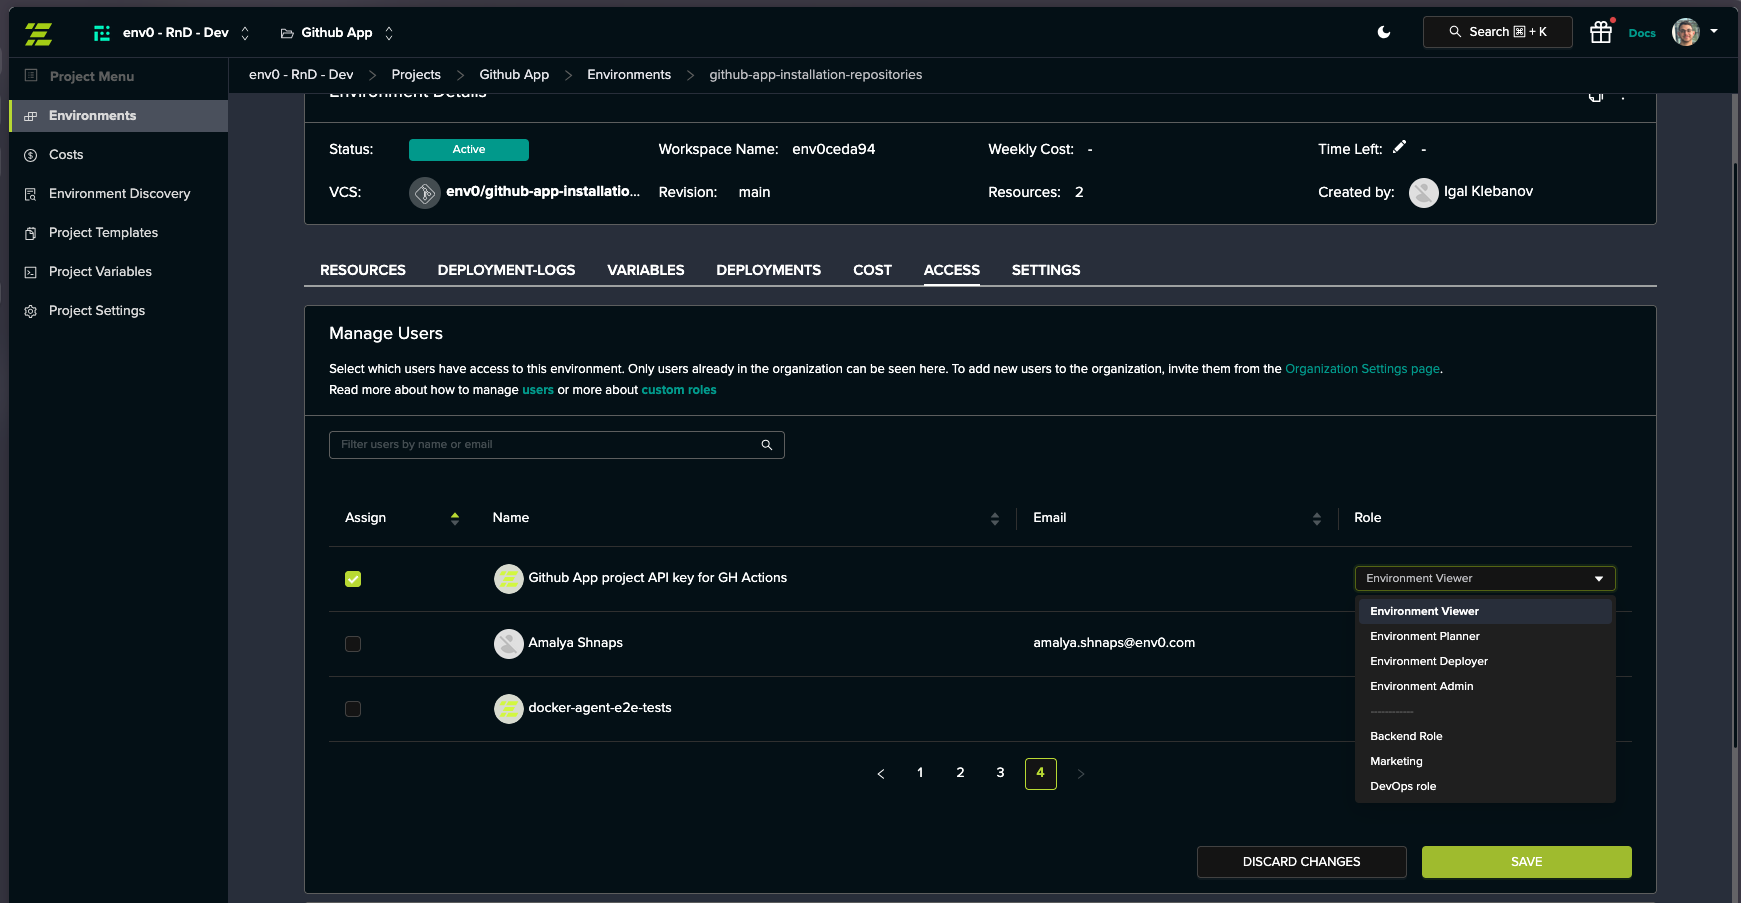Click the pencil icon next to Time Left

click(1399, 146)
